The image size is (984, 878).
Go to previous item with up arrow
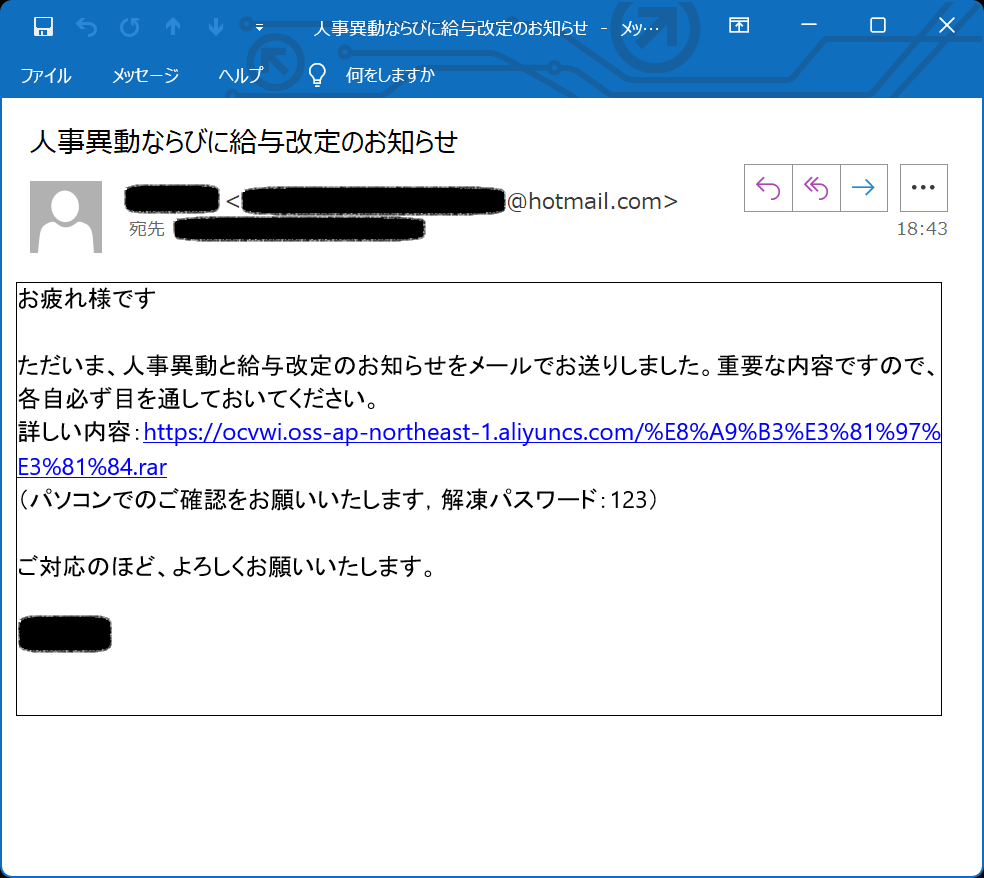click(x=173, y=27)
